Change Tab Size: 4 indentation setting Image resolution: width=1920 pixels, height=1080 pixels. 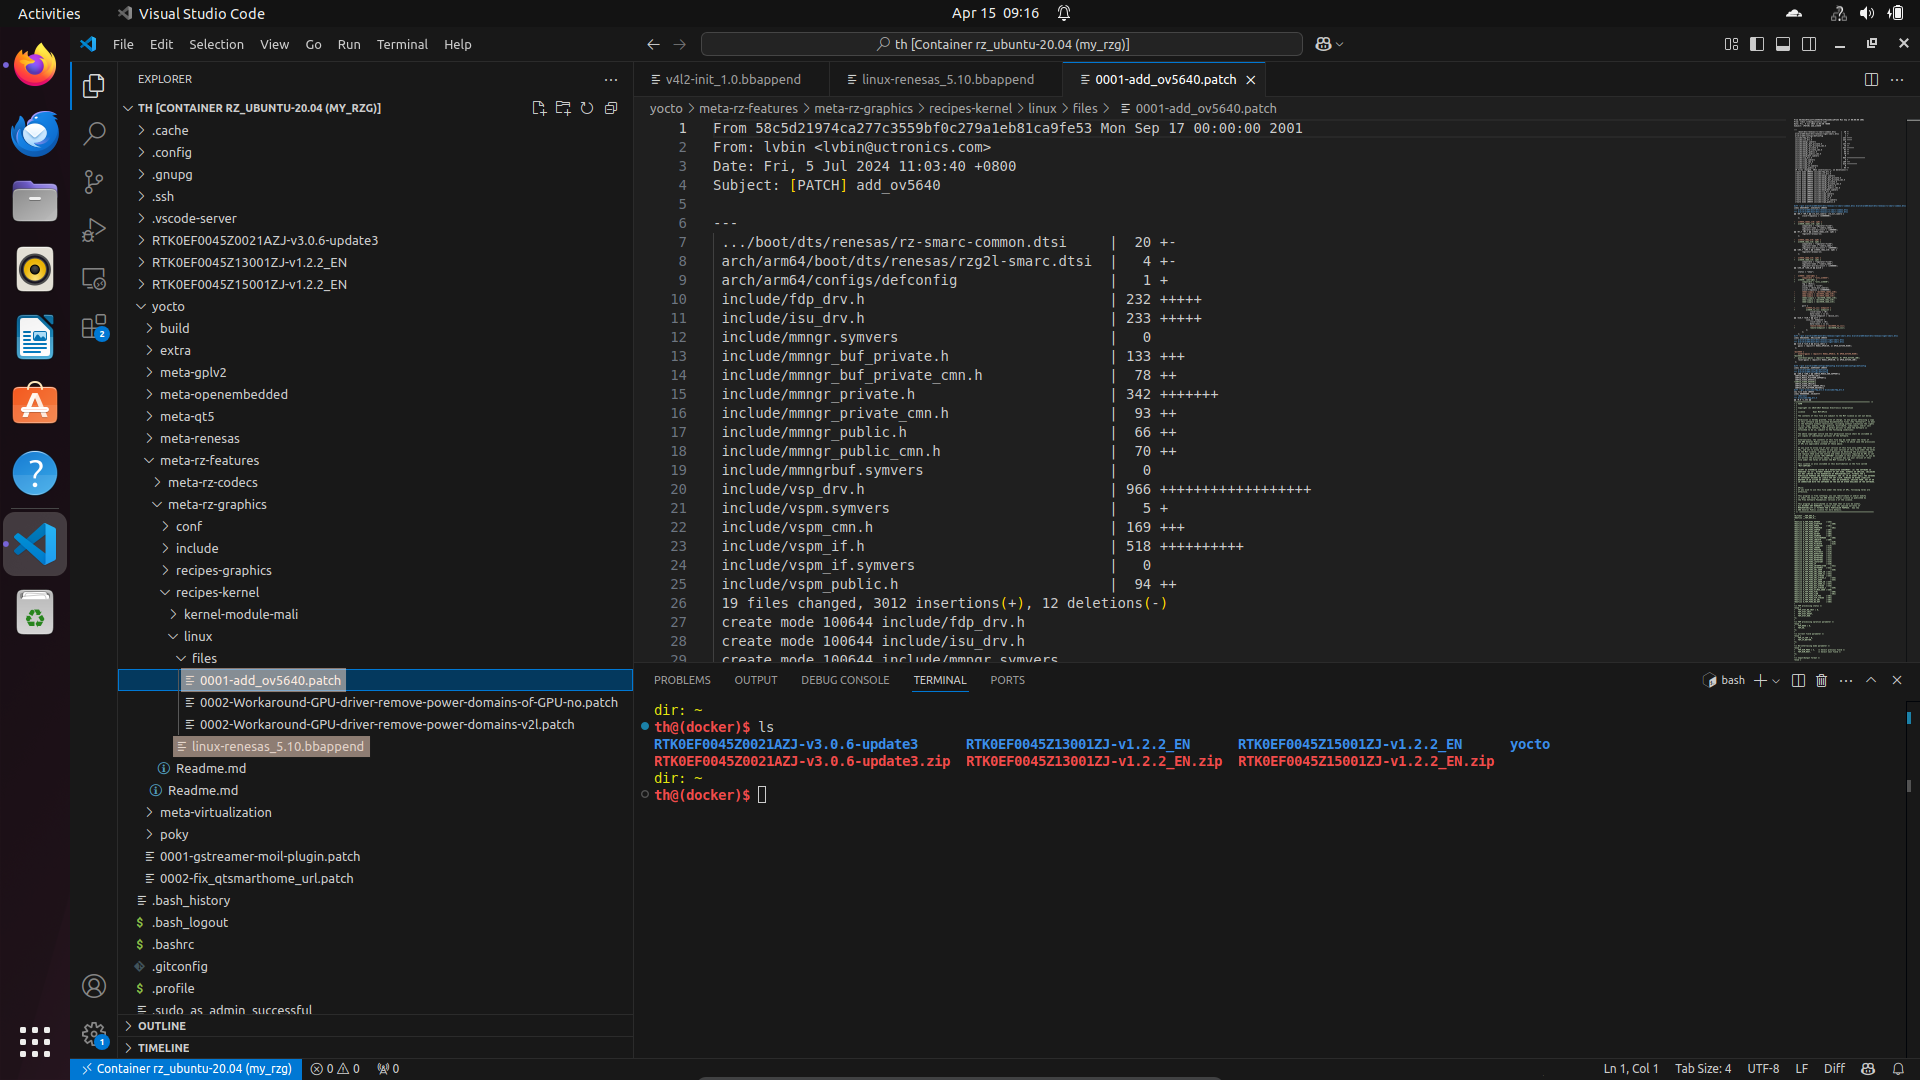(1703, 1068)
